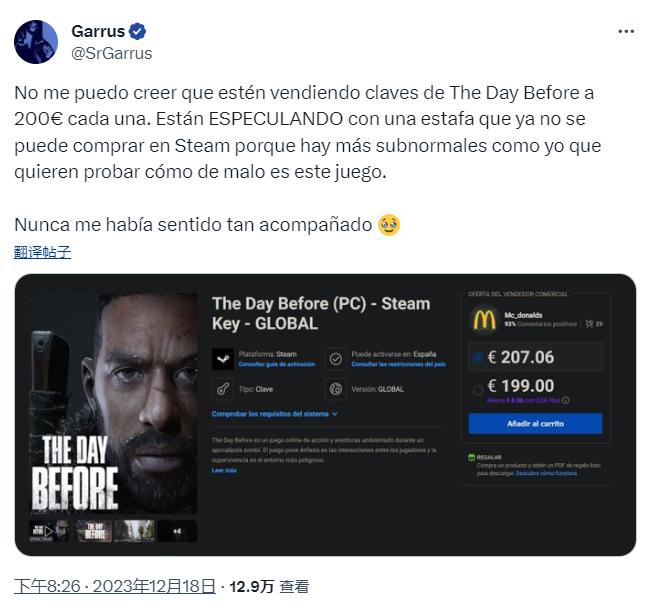Image resolution: width=651 pixels, height=610 pixels.
Task: Click Garrus's profile avatar
Action: [x=36, y=42]
